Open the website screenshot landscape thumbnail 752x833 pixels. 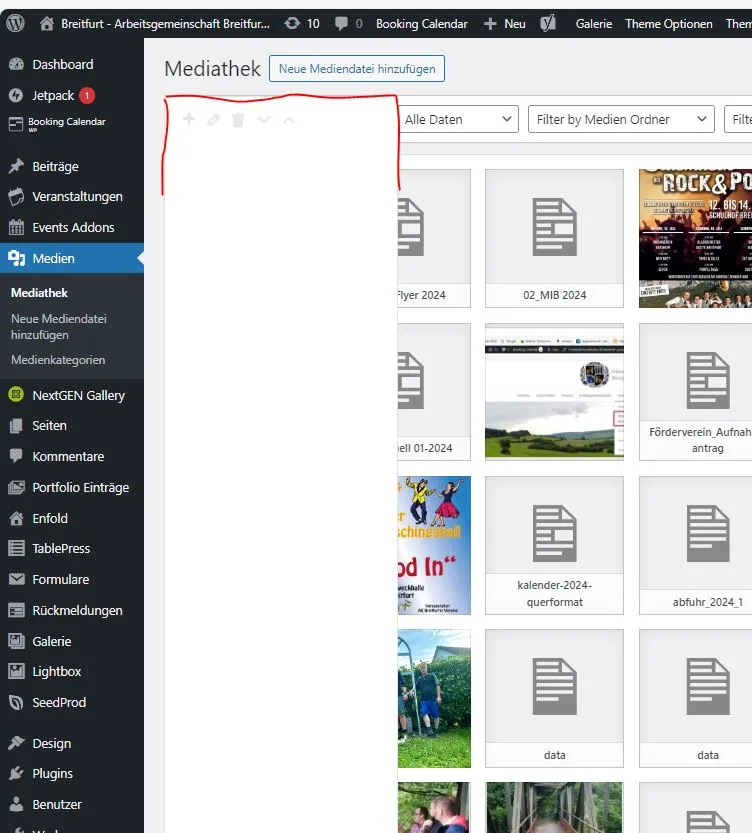click(554, 392)
